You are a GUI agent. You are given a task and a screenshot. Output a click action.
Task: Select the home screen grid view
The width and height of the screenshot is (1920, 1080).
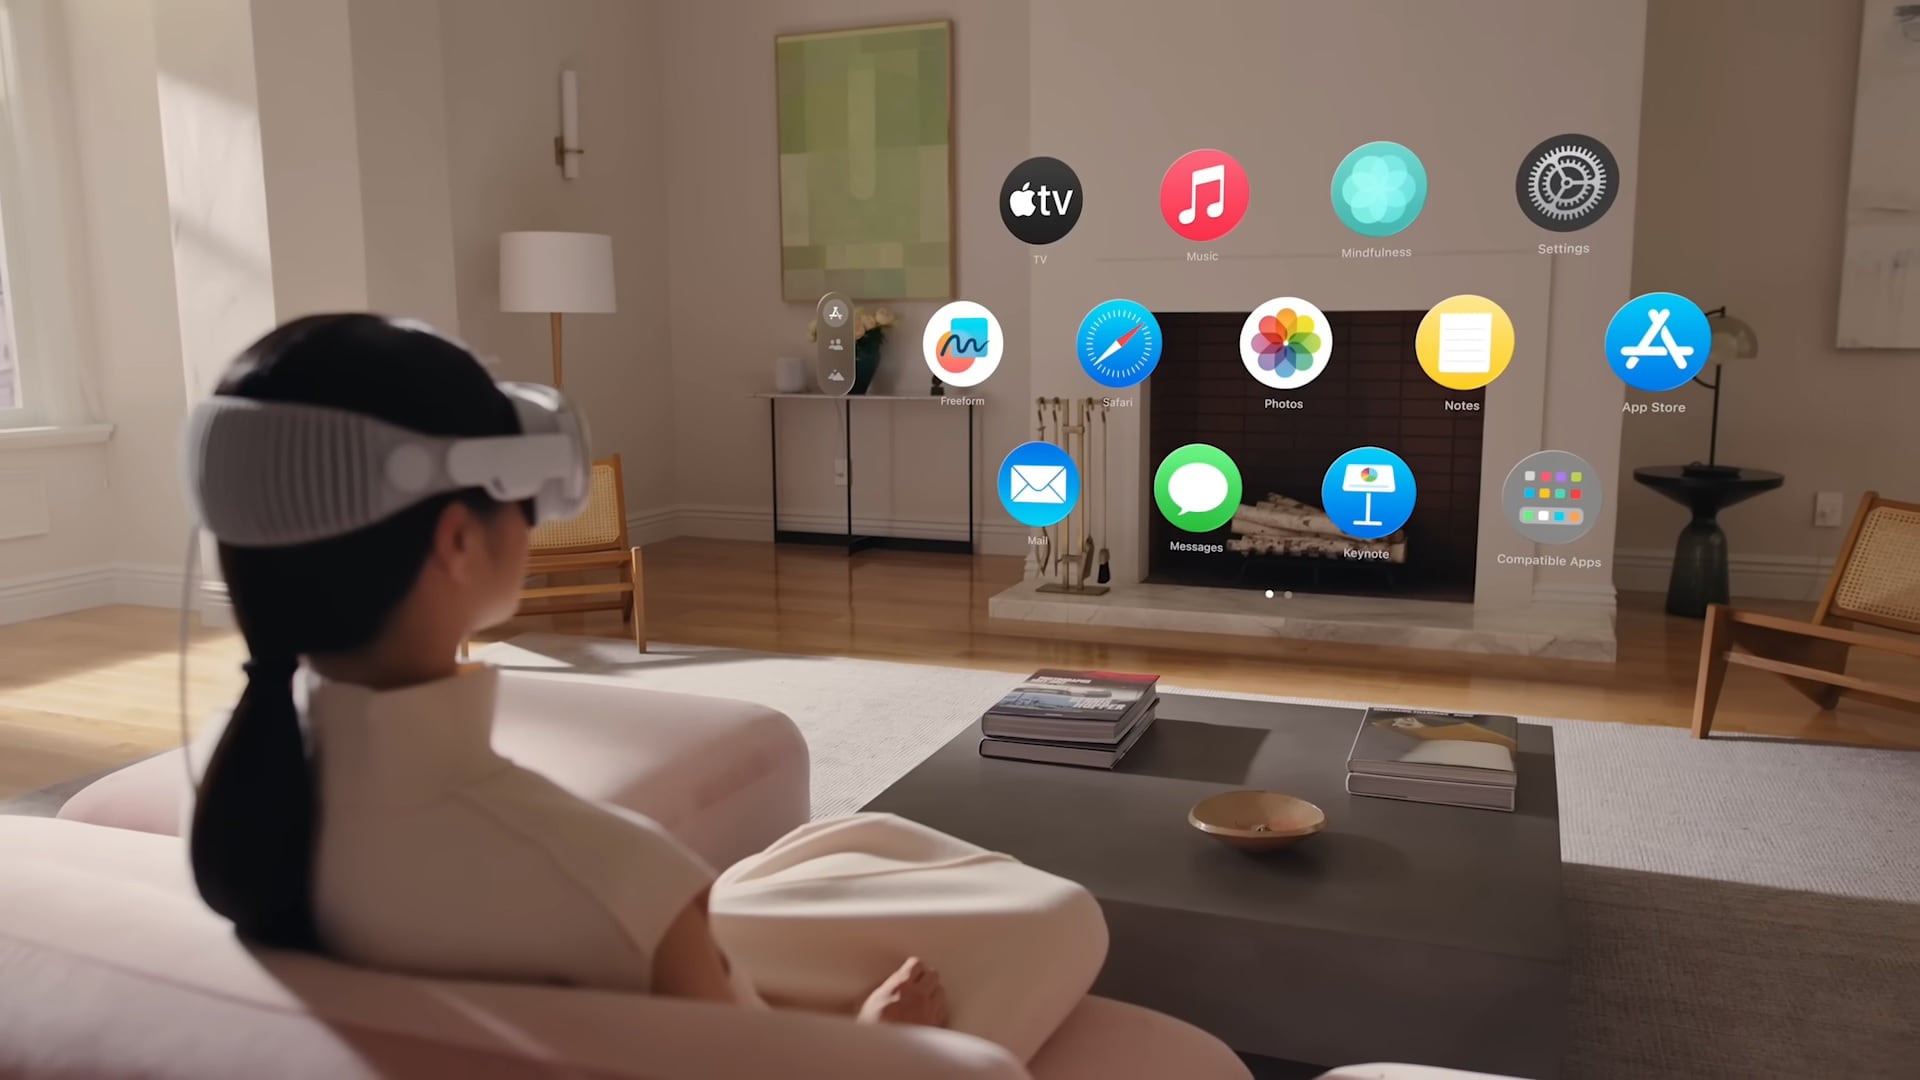pyautogui.click(x=837, y=313)
